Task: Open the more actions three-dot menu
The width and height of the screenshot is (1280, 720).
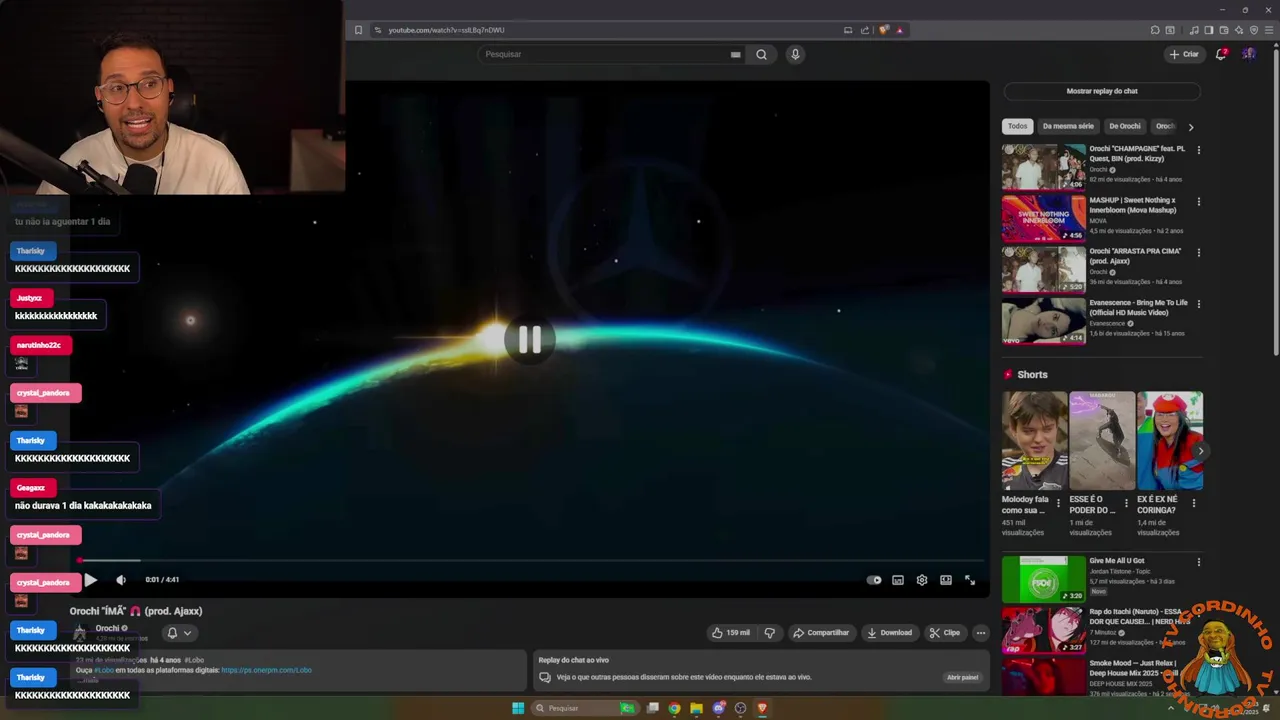Action: coord(981,633)
